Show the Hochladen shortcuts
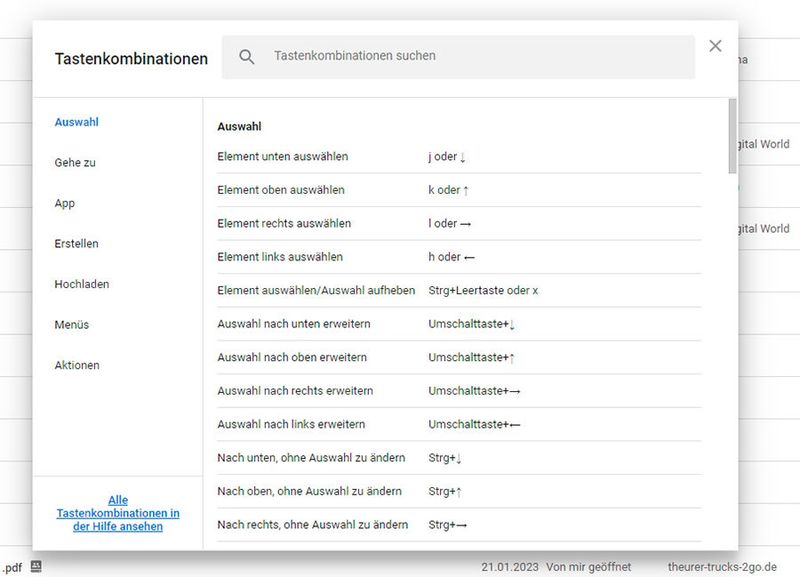 (x=82, y=284)
